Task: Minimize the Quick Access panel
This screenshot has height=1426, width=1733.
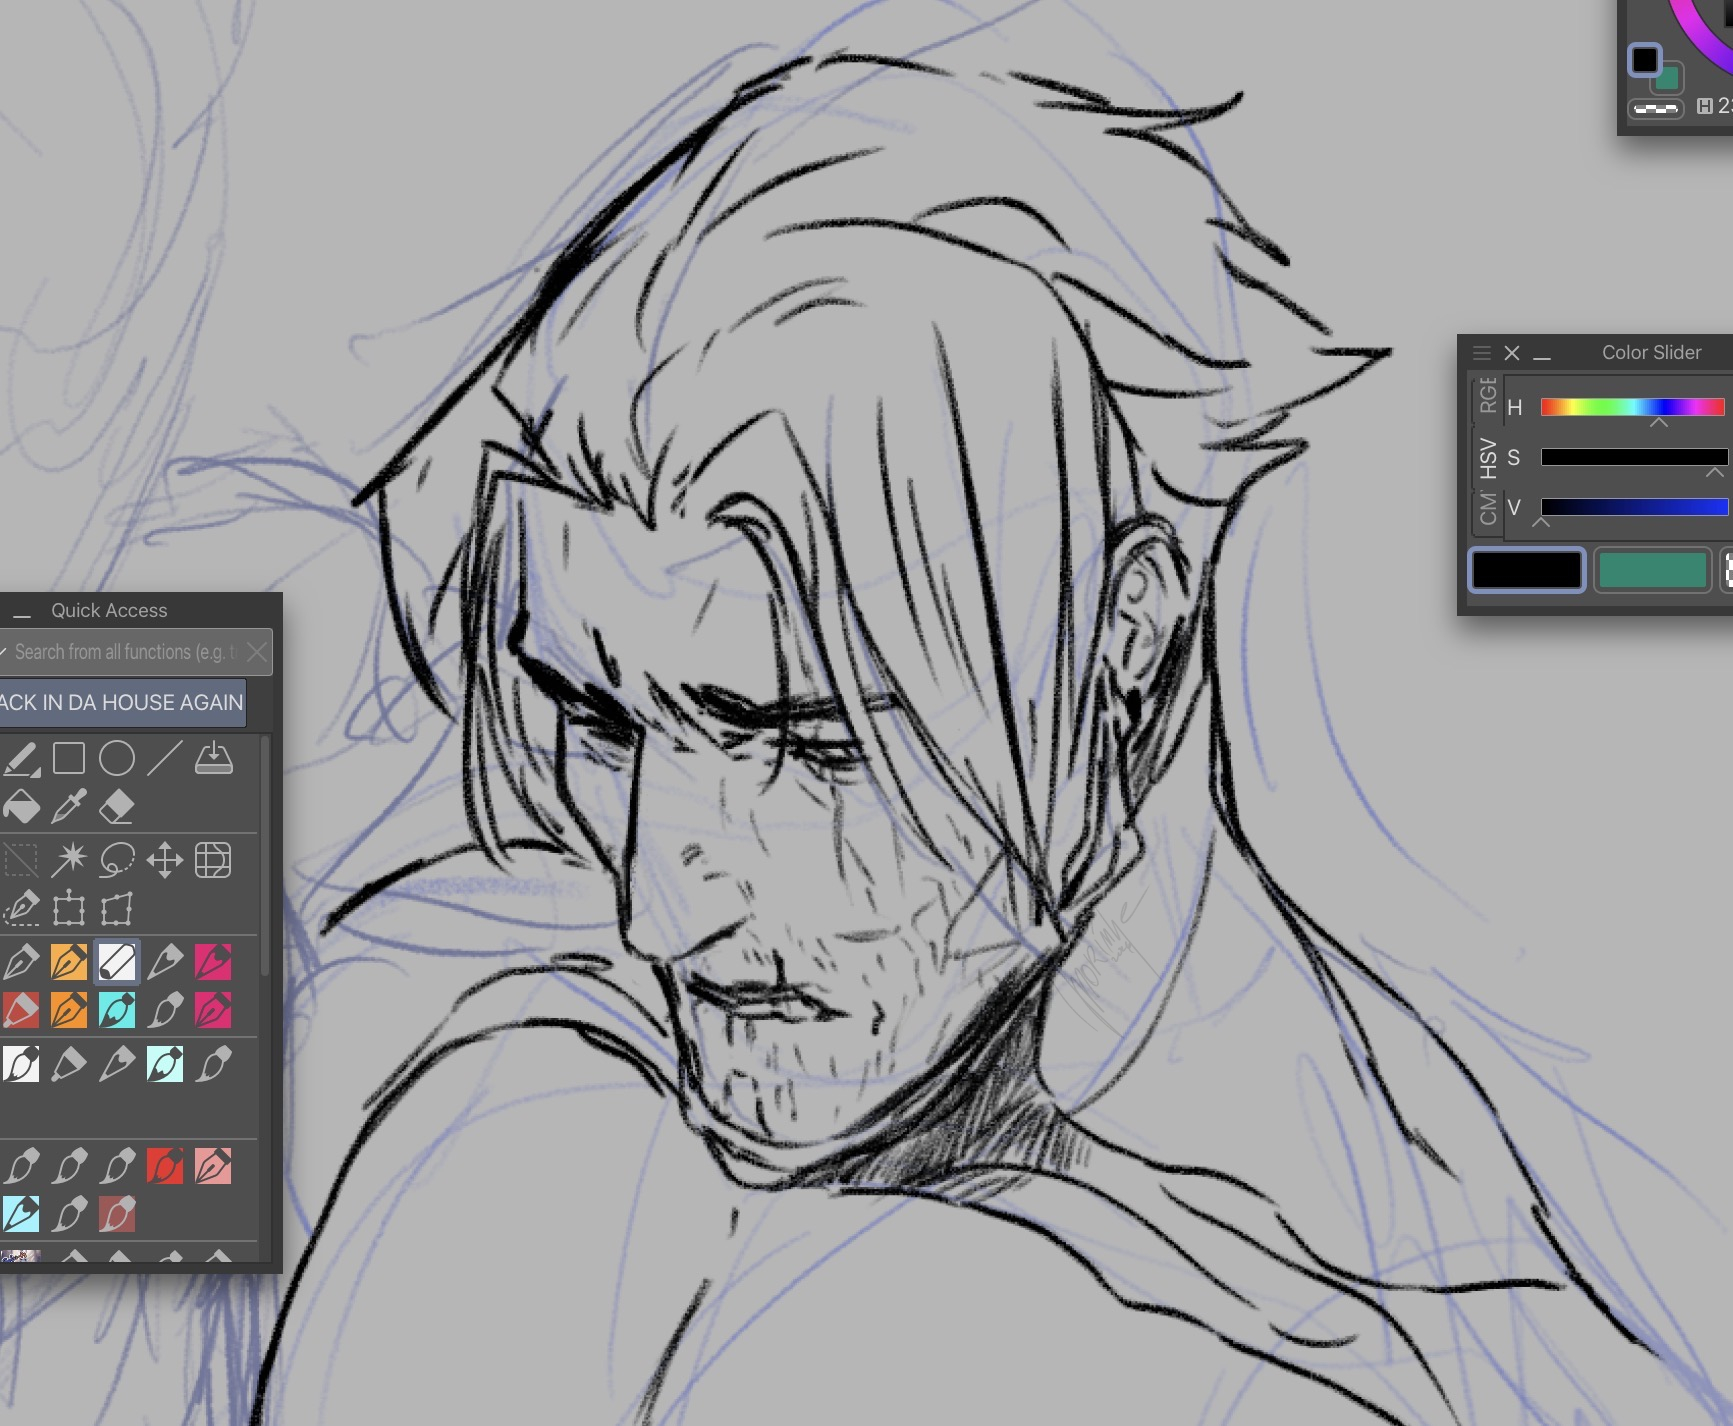Action: (22, 611)
